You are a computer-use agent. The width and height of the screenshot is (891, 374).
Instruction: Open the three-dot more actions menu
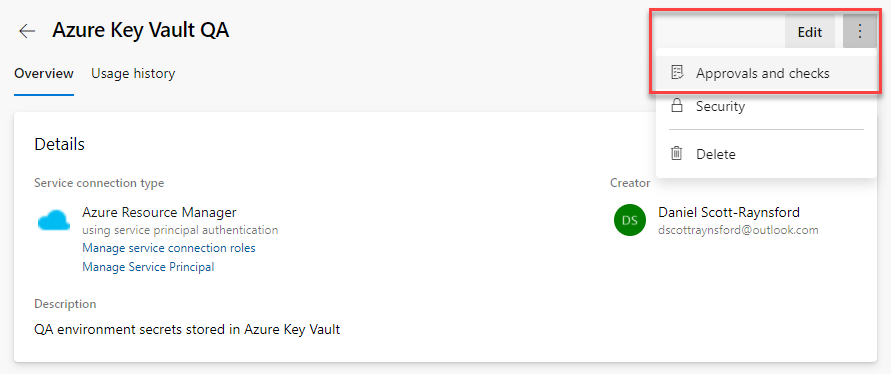[x=860, y=31]
